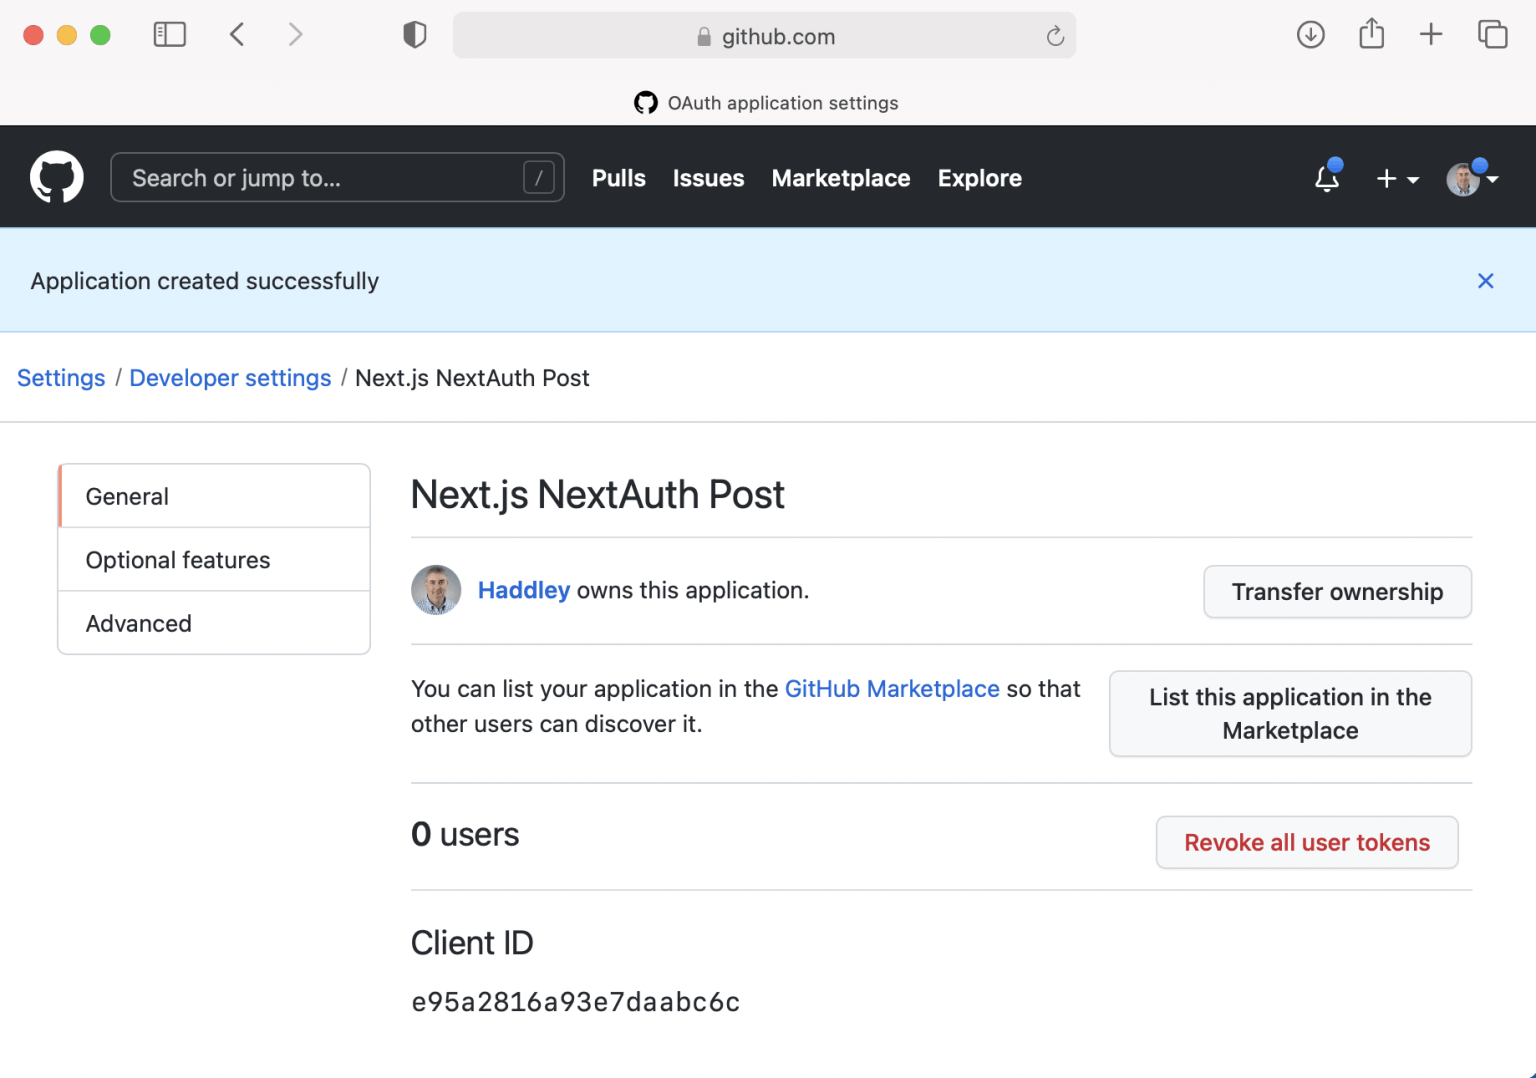This screenshot has width=1536, height=1078.
Task: Open the user avatar profile menu
Action: point(1471,179)
